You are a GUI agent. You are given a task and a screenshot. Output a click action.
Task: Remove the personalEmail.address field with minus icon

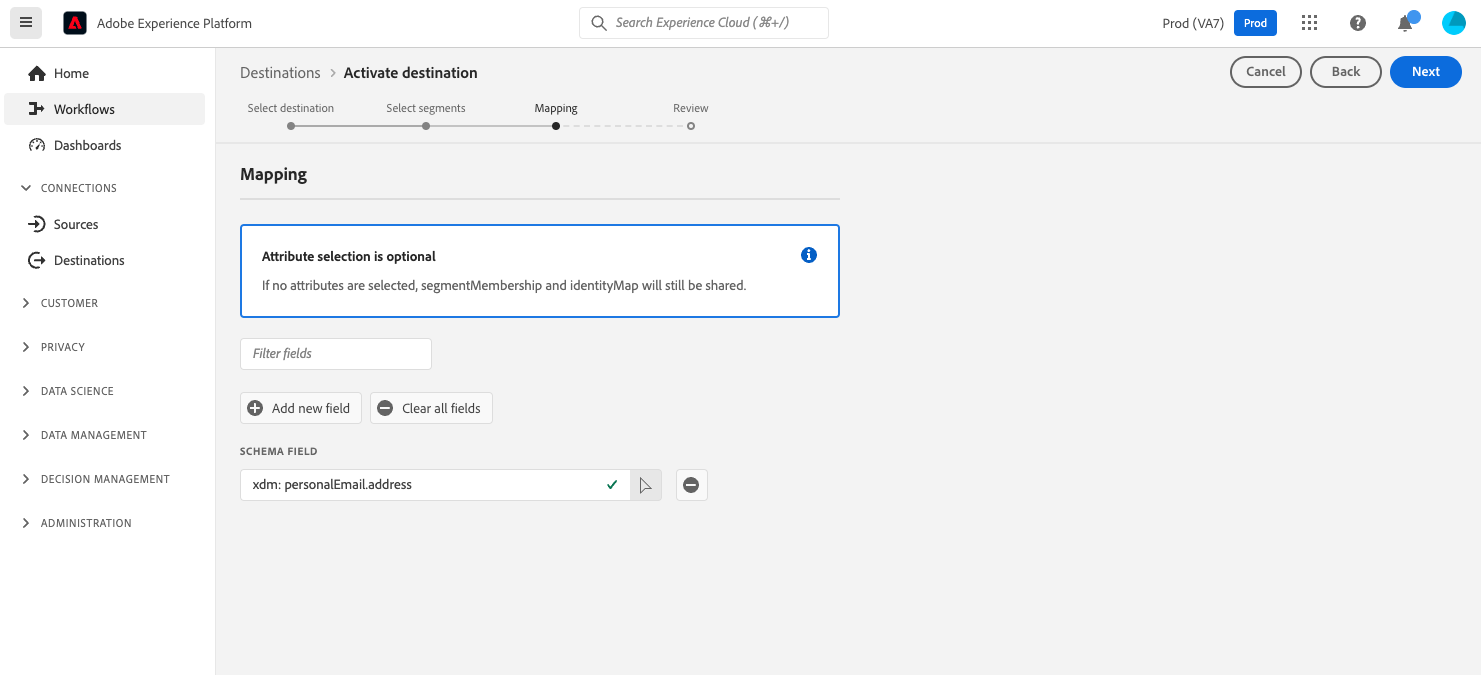tap(691, 485)
